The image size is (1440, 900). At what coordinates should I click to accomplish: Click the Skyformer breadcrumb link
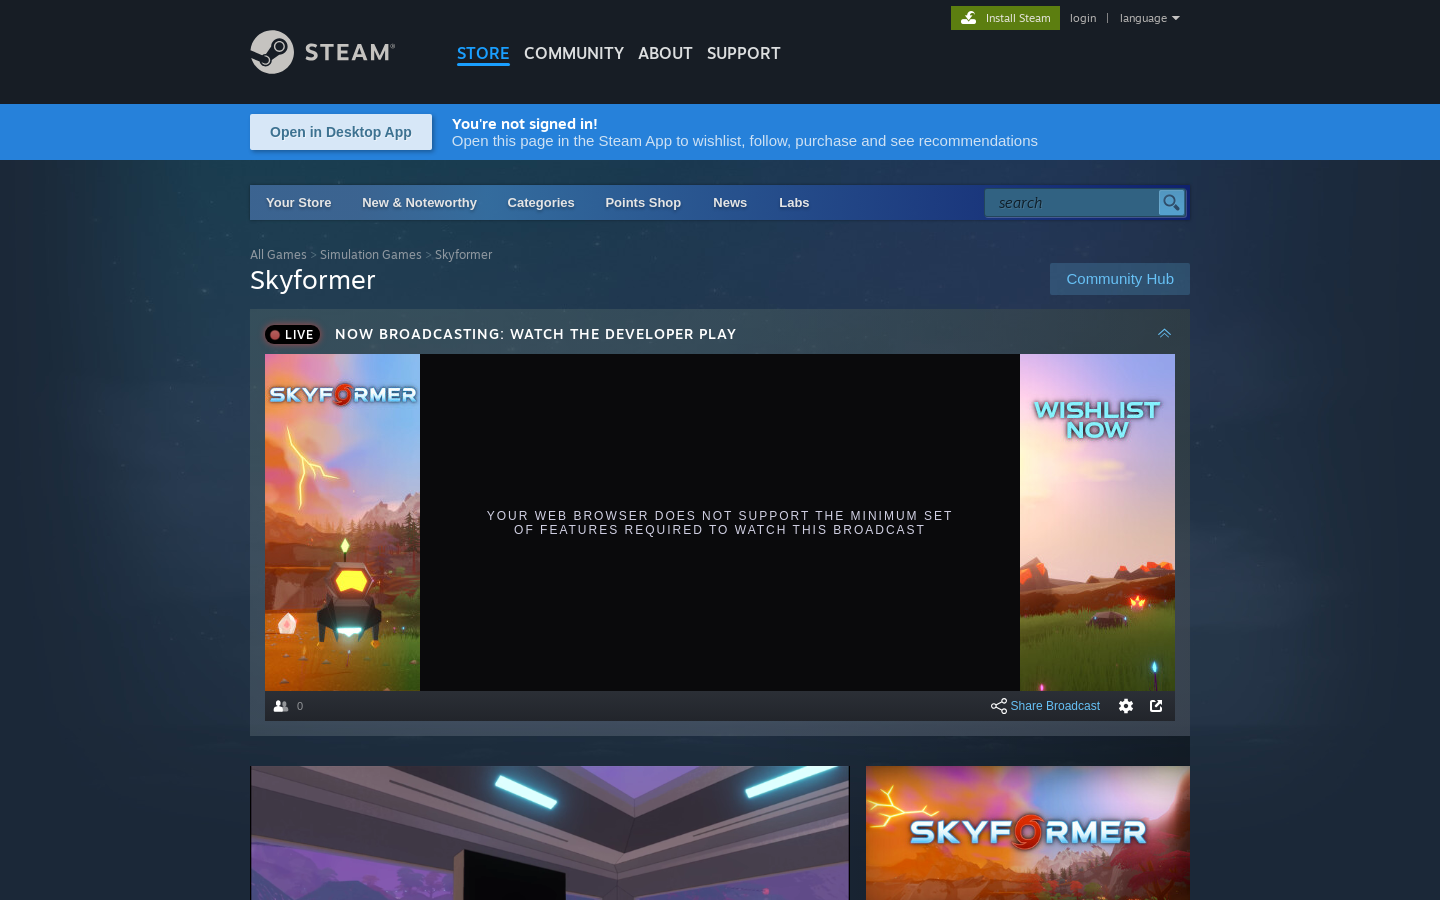coord(463,255)
